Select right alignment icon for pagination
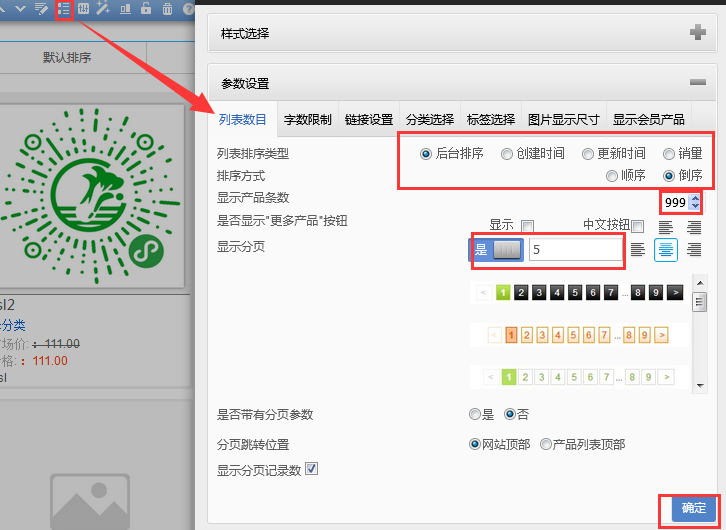Screen dimensions: 726x530 click(x=694, y=249)
